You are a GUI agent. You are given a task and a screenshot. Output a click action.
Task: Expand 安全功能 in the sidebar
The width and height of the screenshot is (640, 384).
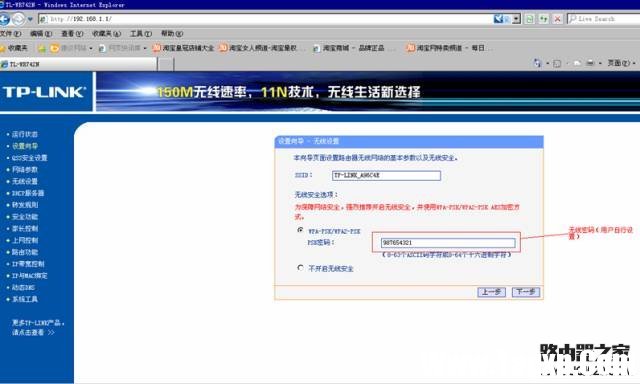click(24, 217)
